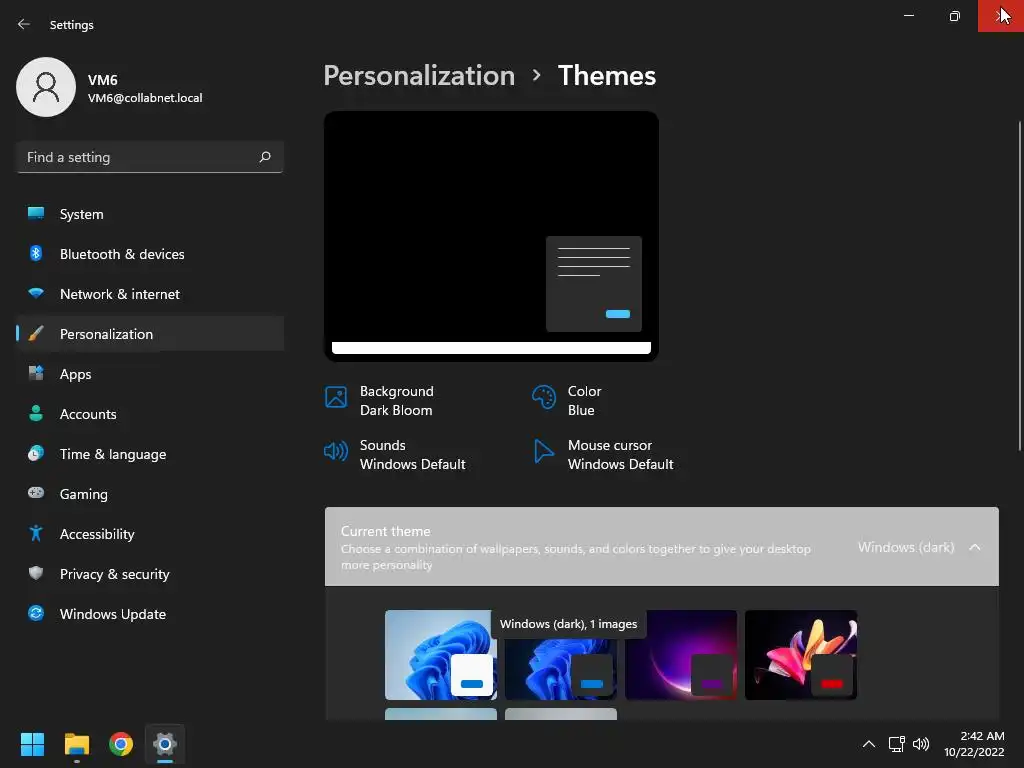Image resolution: width=1024 pixels, height=768 pixels.
Task: Open the System settings category
Action: coord(150,214)
